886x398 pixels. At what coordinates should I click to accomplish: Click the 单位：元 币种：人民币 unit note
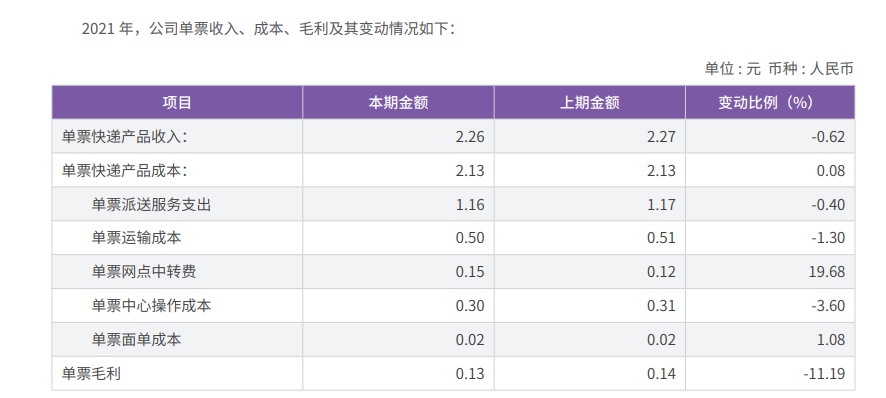point(779,69)
